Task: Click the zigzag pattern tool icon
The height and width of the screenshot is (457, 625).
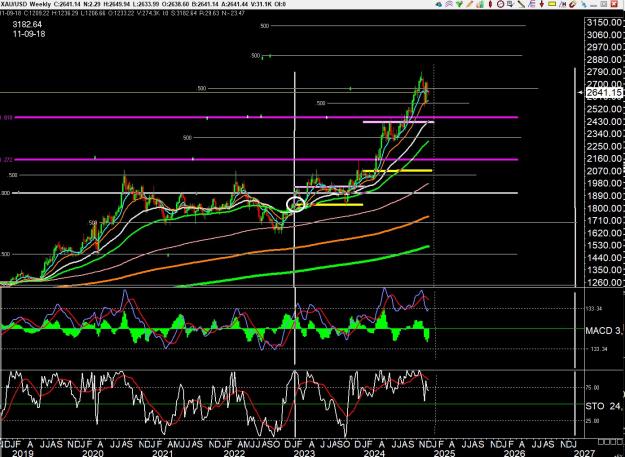Action: point(562,4)
